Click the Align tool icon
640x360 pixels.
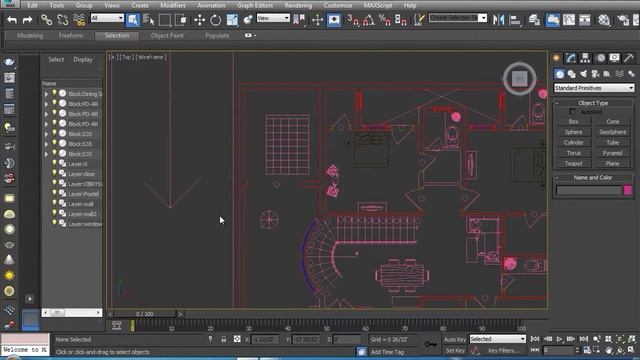516,20
